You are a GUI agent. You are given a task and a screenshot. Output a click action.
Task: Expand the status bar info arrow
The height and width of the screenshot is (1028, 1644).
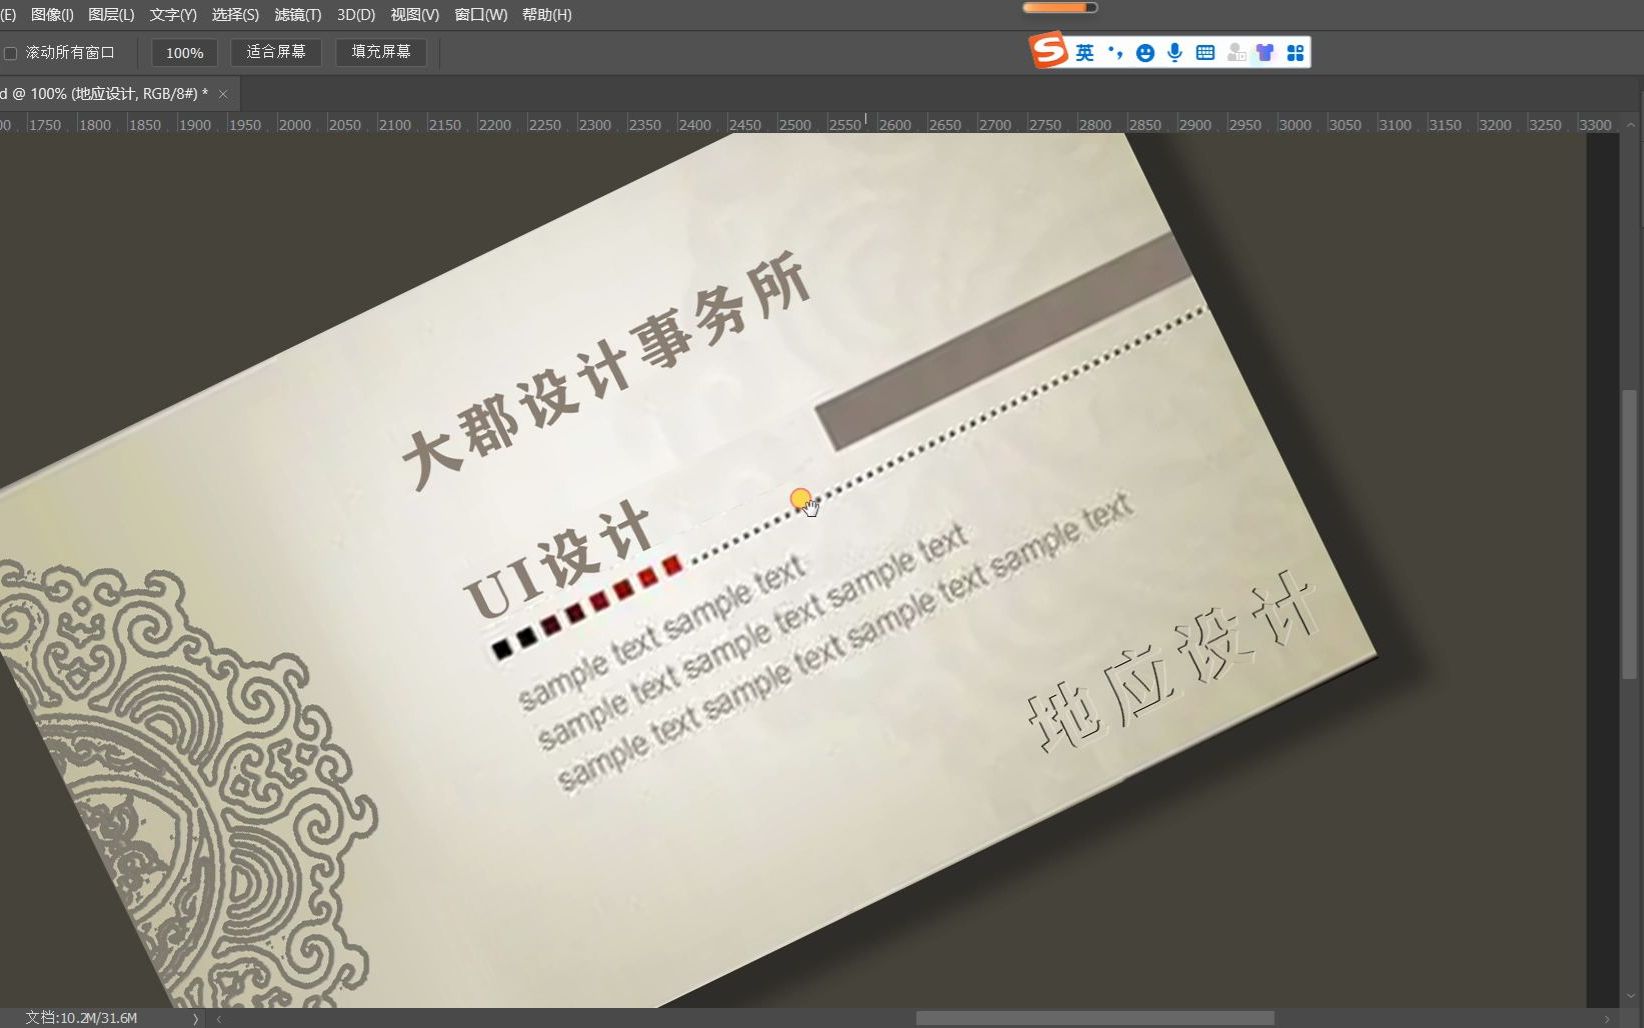coord(195,1019)
